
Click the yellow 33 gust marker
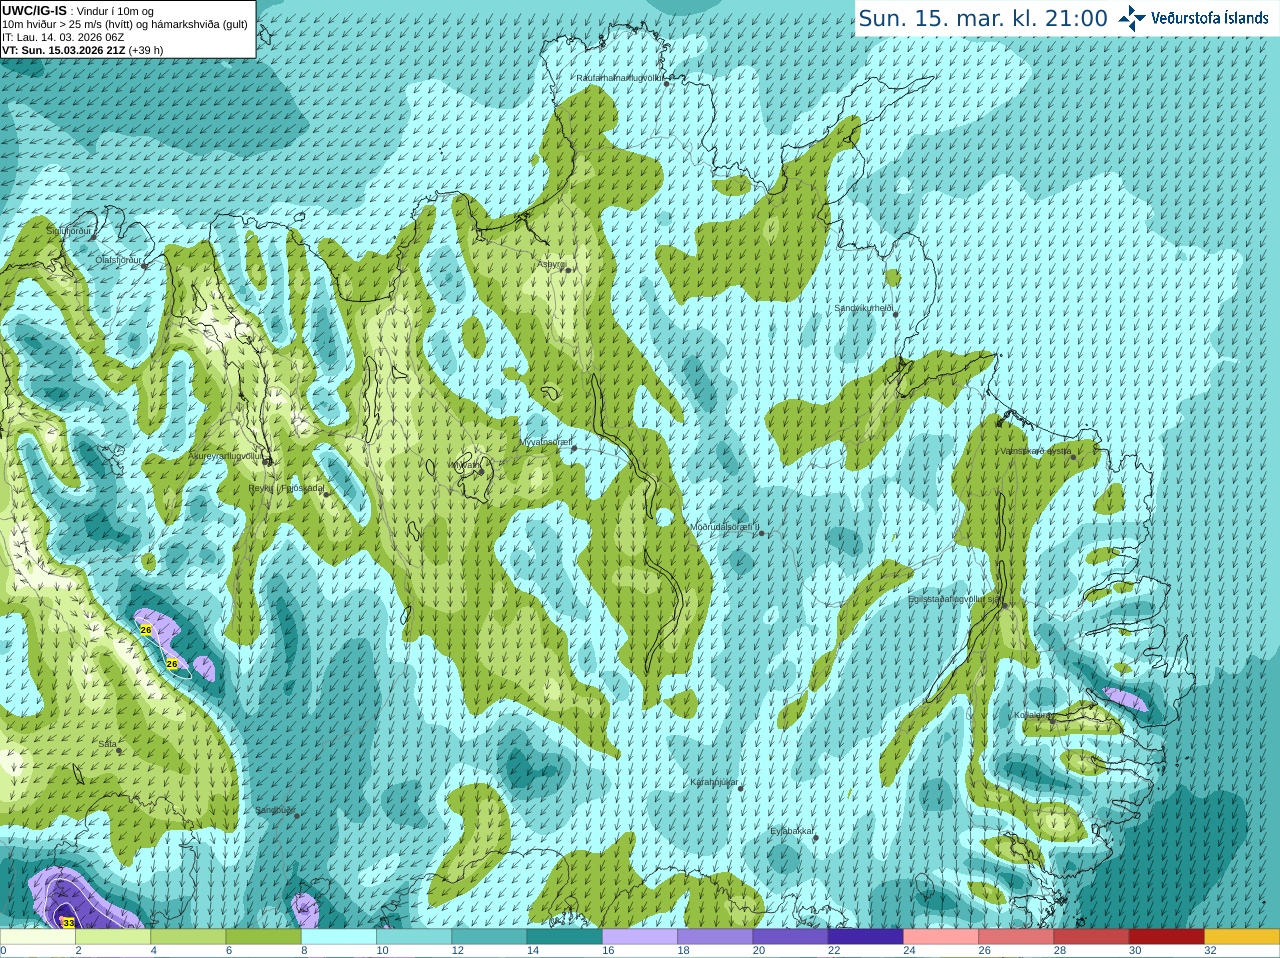(x=68, y=923)
